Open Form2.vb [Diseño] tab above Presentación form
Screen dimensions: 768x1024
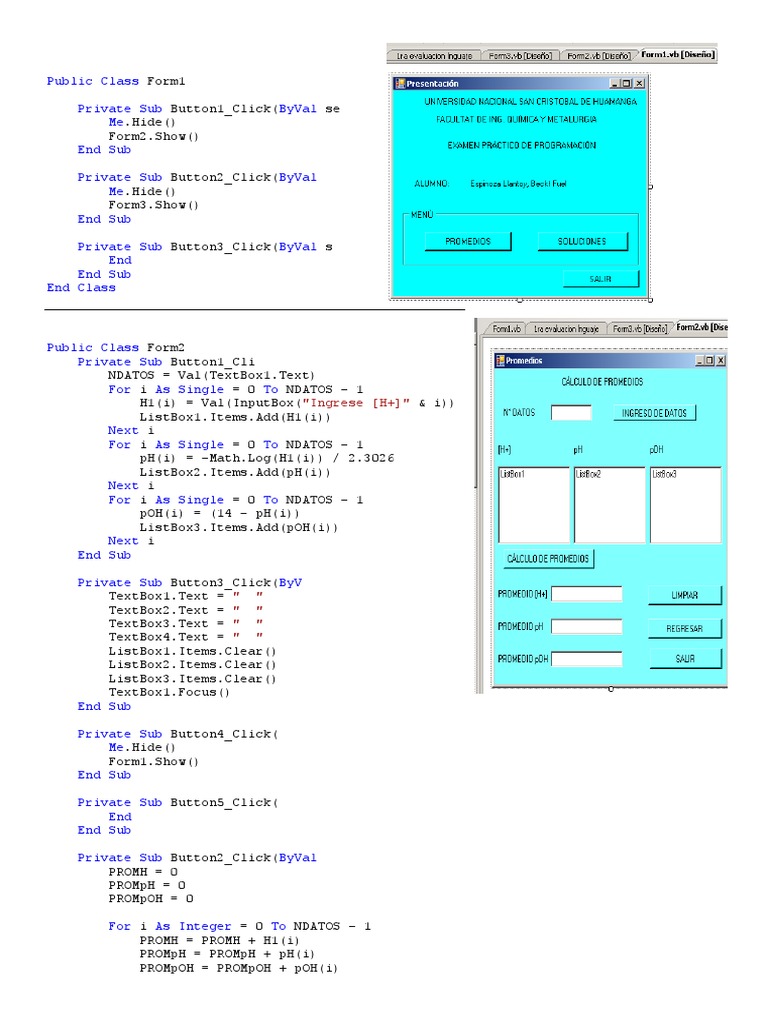point(598,56)
